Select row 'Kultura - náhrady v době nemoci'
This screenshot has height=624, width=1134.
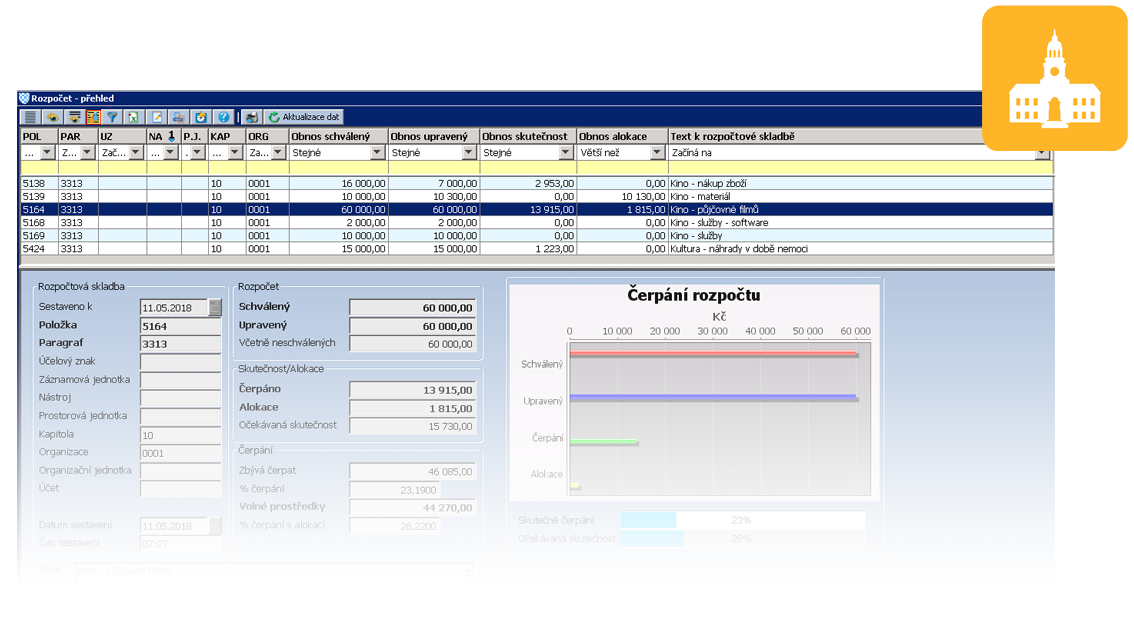click(x=537, y=249)
